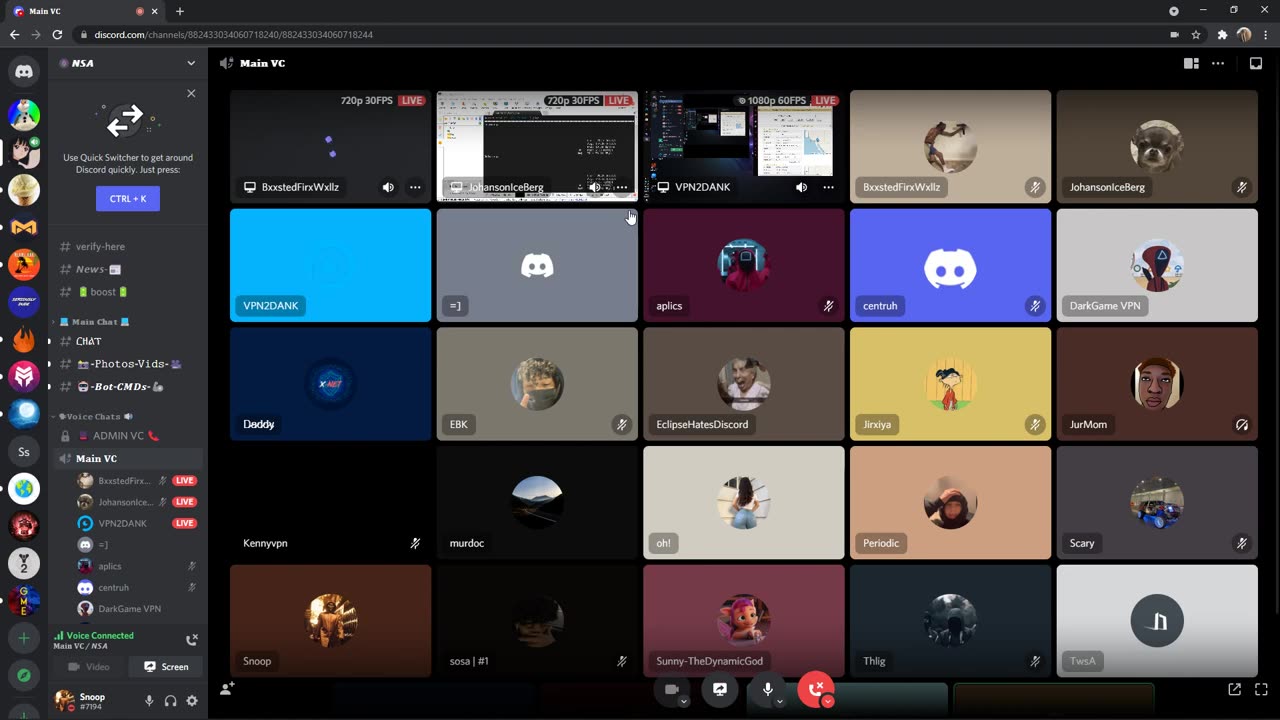Click DarkGame VPN in the voice user list

click(x=138, y=608)
